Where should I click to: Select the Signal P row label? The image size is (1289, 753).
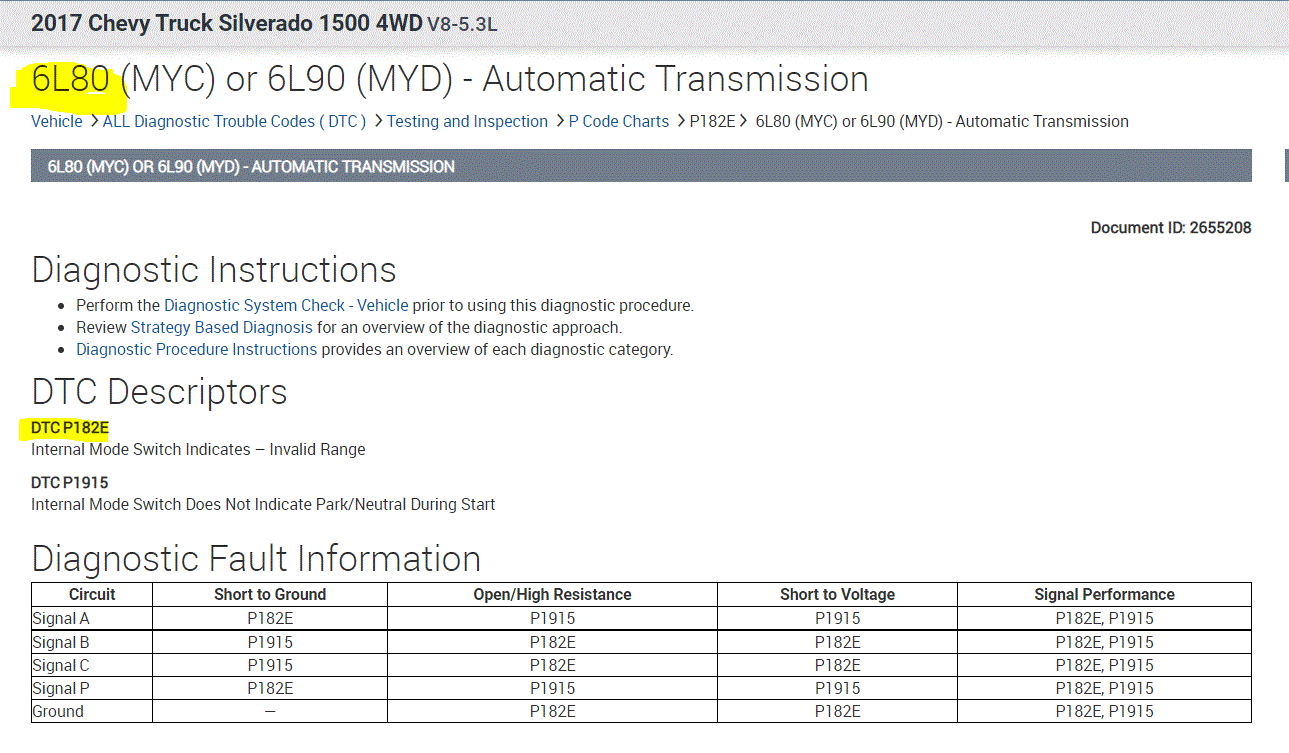61,688
